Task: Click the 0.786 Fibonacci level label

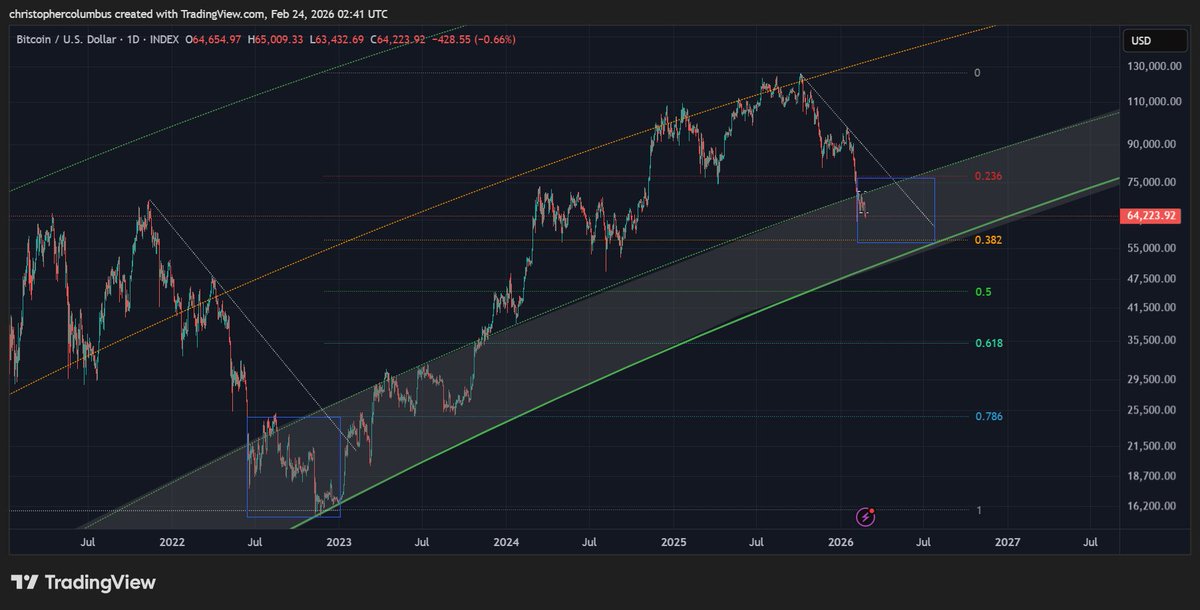Action: point(989,416)
